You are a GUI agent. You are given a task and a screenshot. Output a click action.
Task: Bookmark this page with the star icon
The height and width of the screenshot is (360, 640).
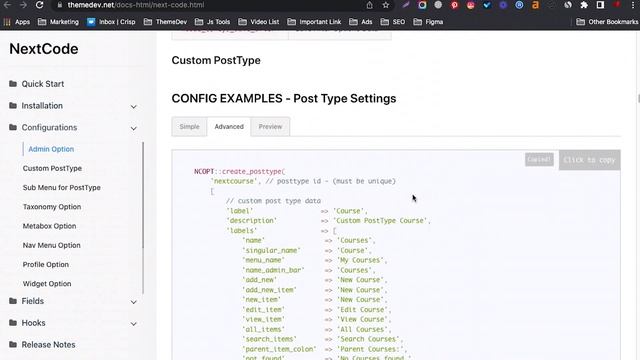point(386,5)
